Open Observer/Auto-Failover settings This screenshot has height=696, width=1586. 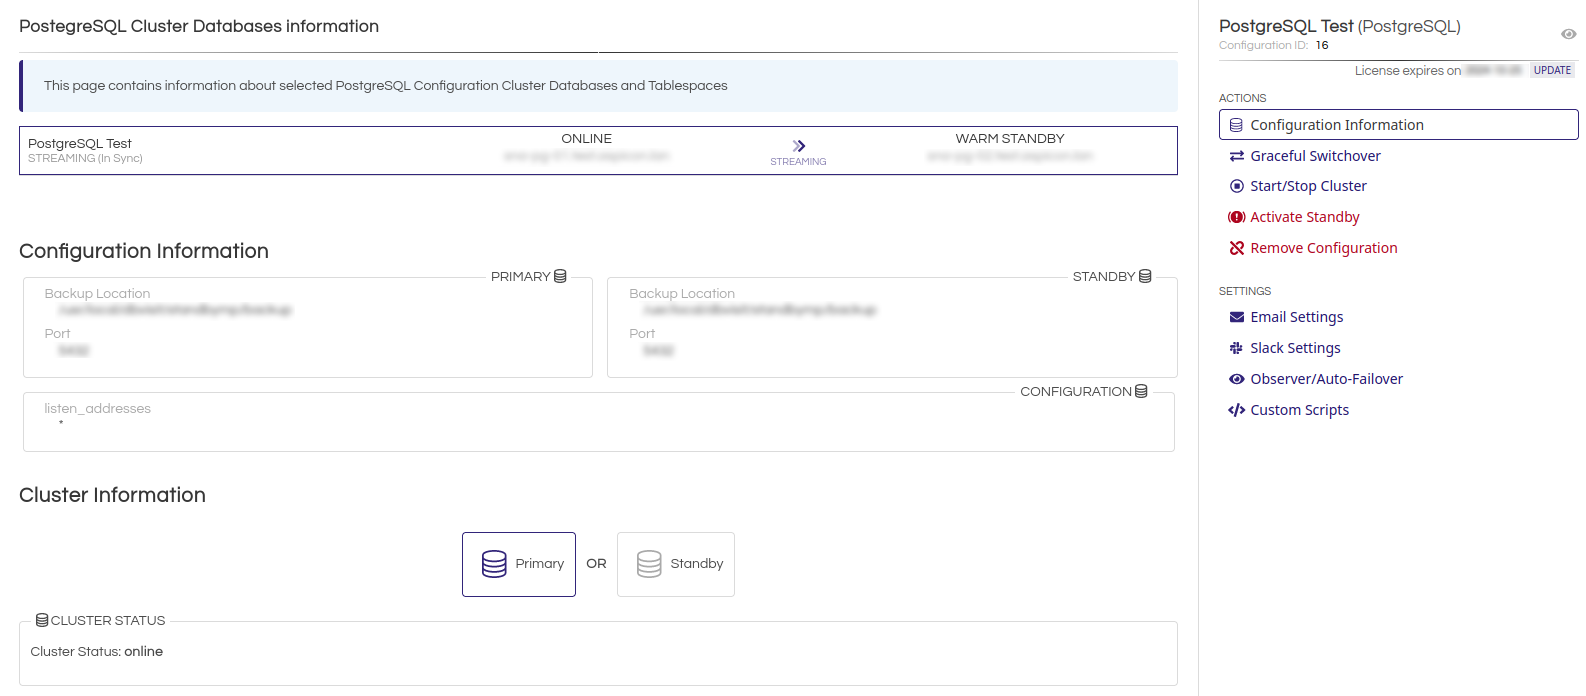[x=1326, y=379]
